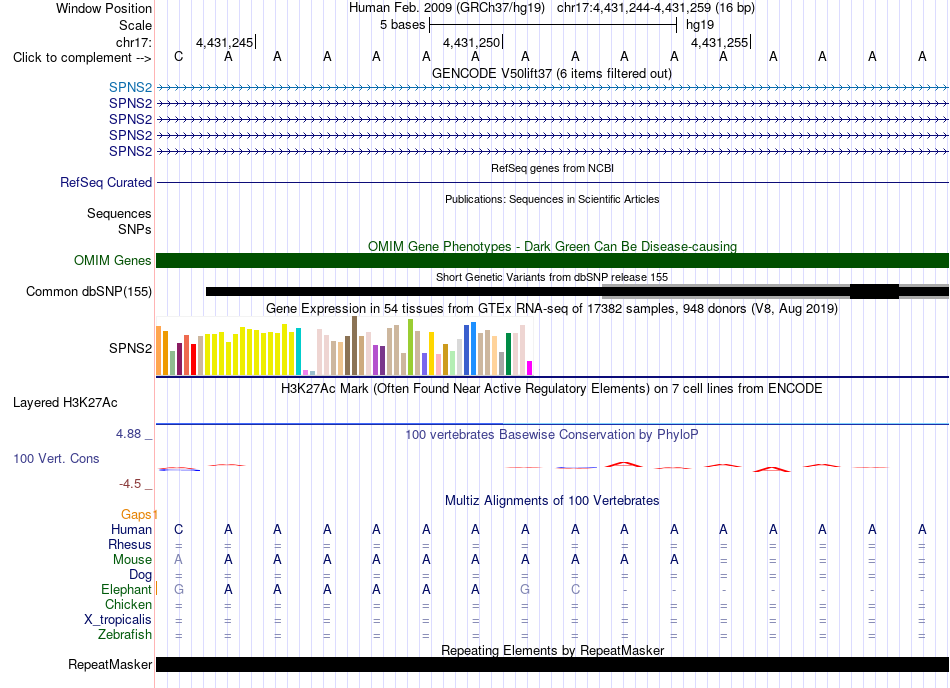The image size is (950, 688).
Task: Click the 'Layered H3K27Ac' track label
Action: coord(65,403)
